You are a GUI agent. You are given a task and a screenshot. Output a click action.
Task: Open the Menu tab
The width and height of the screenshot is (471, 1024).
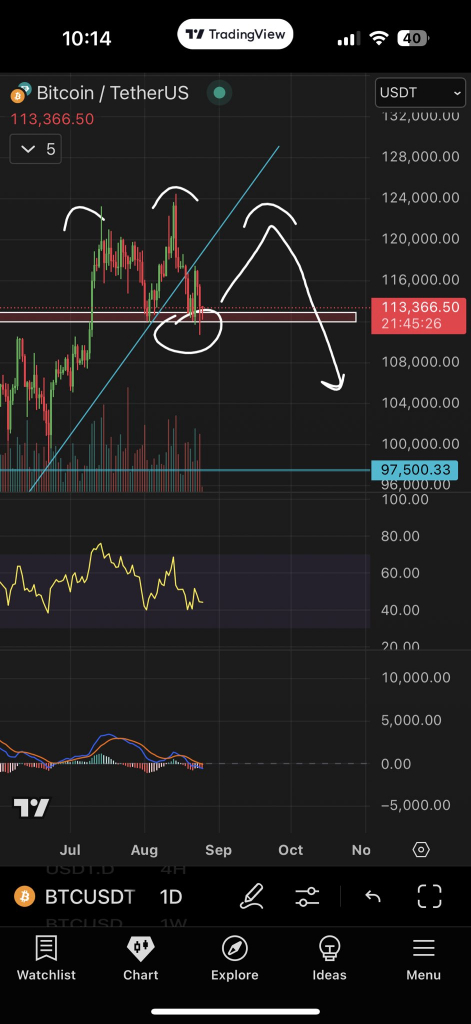click(423, 958)
